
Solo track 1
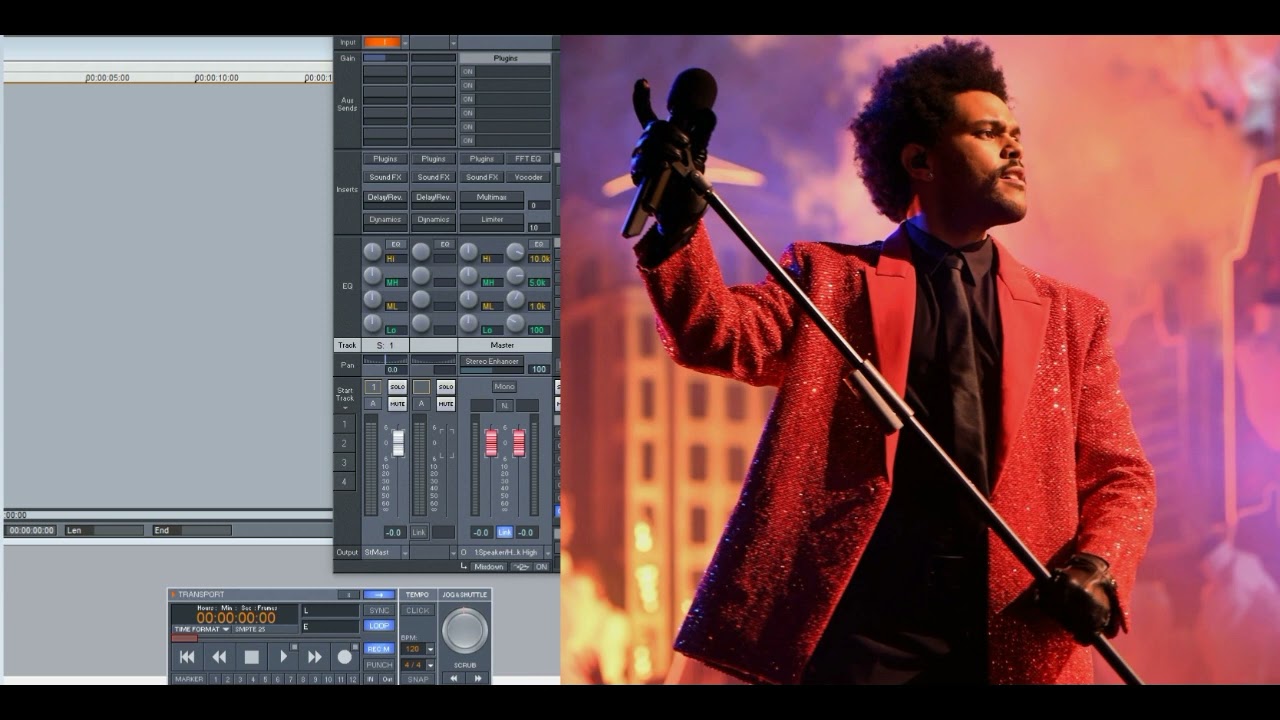pos(398,387)
